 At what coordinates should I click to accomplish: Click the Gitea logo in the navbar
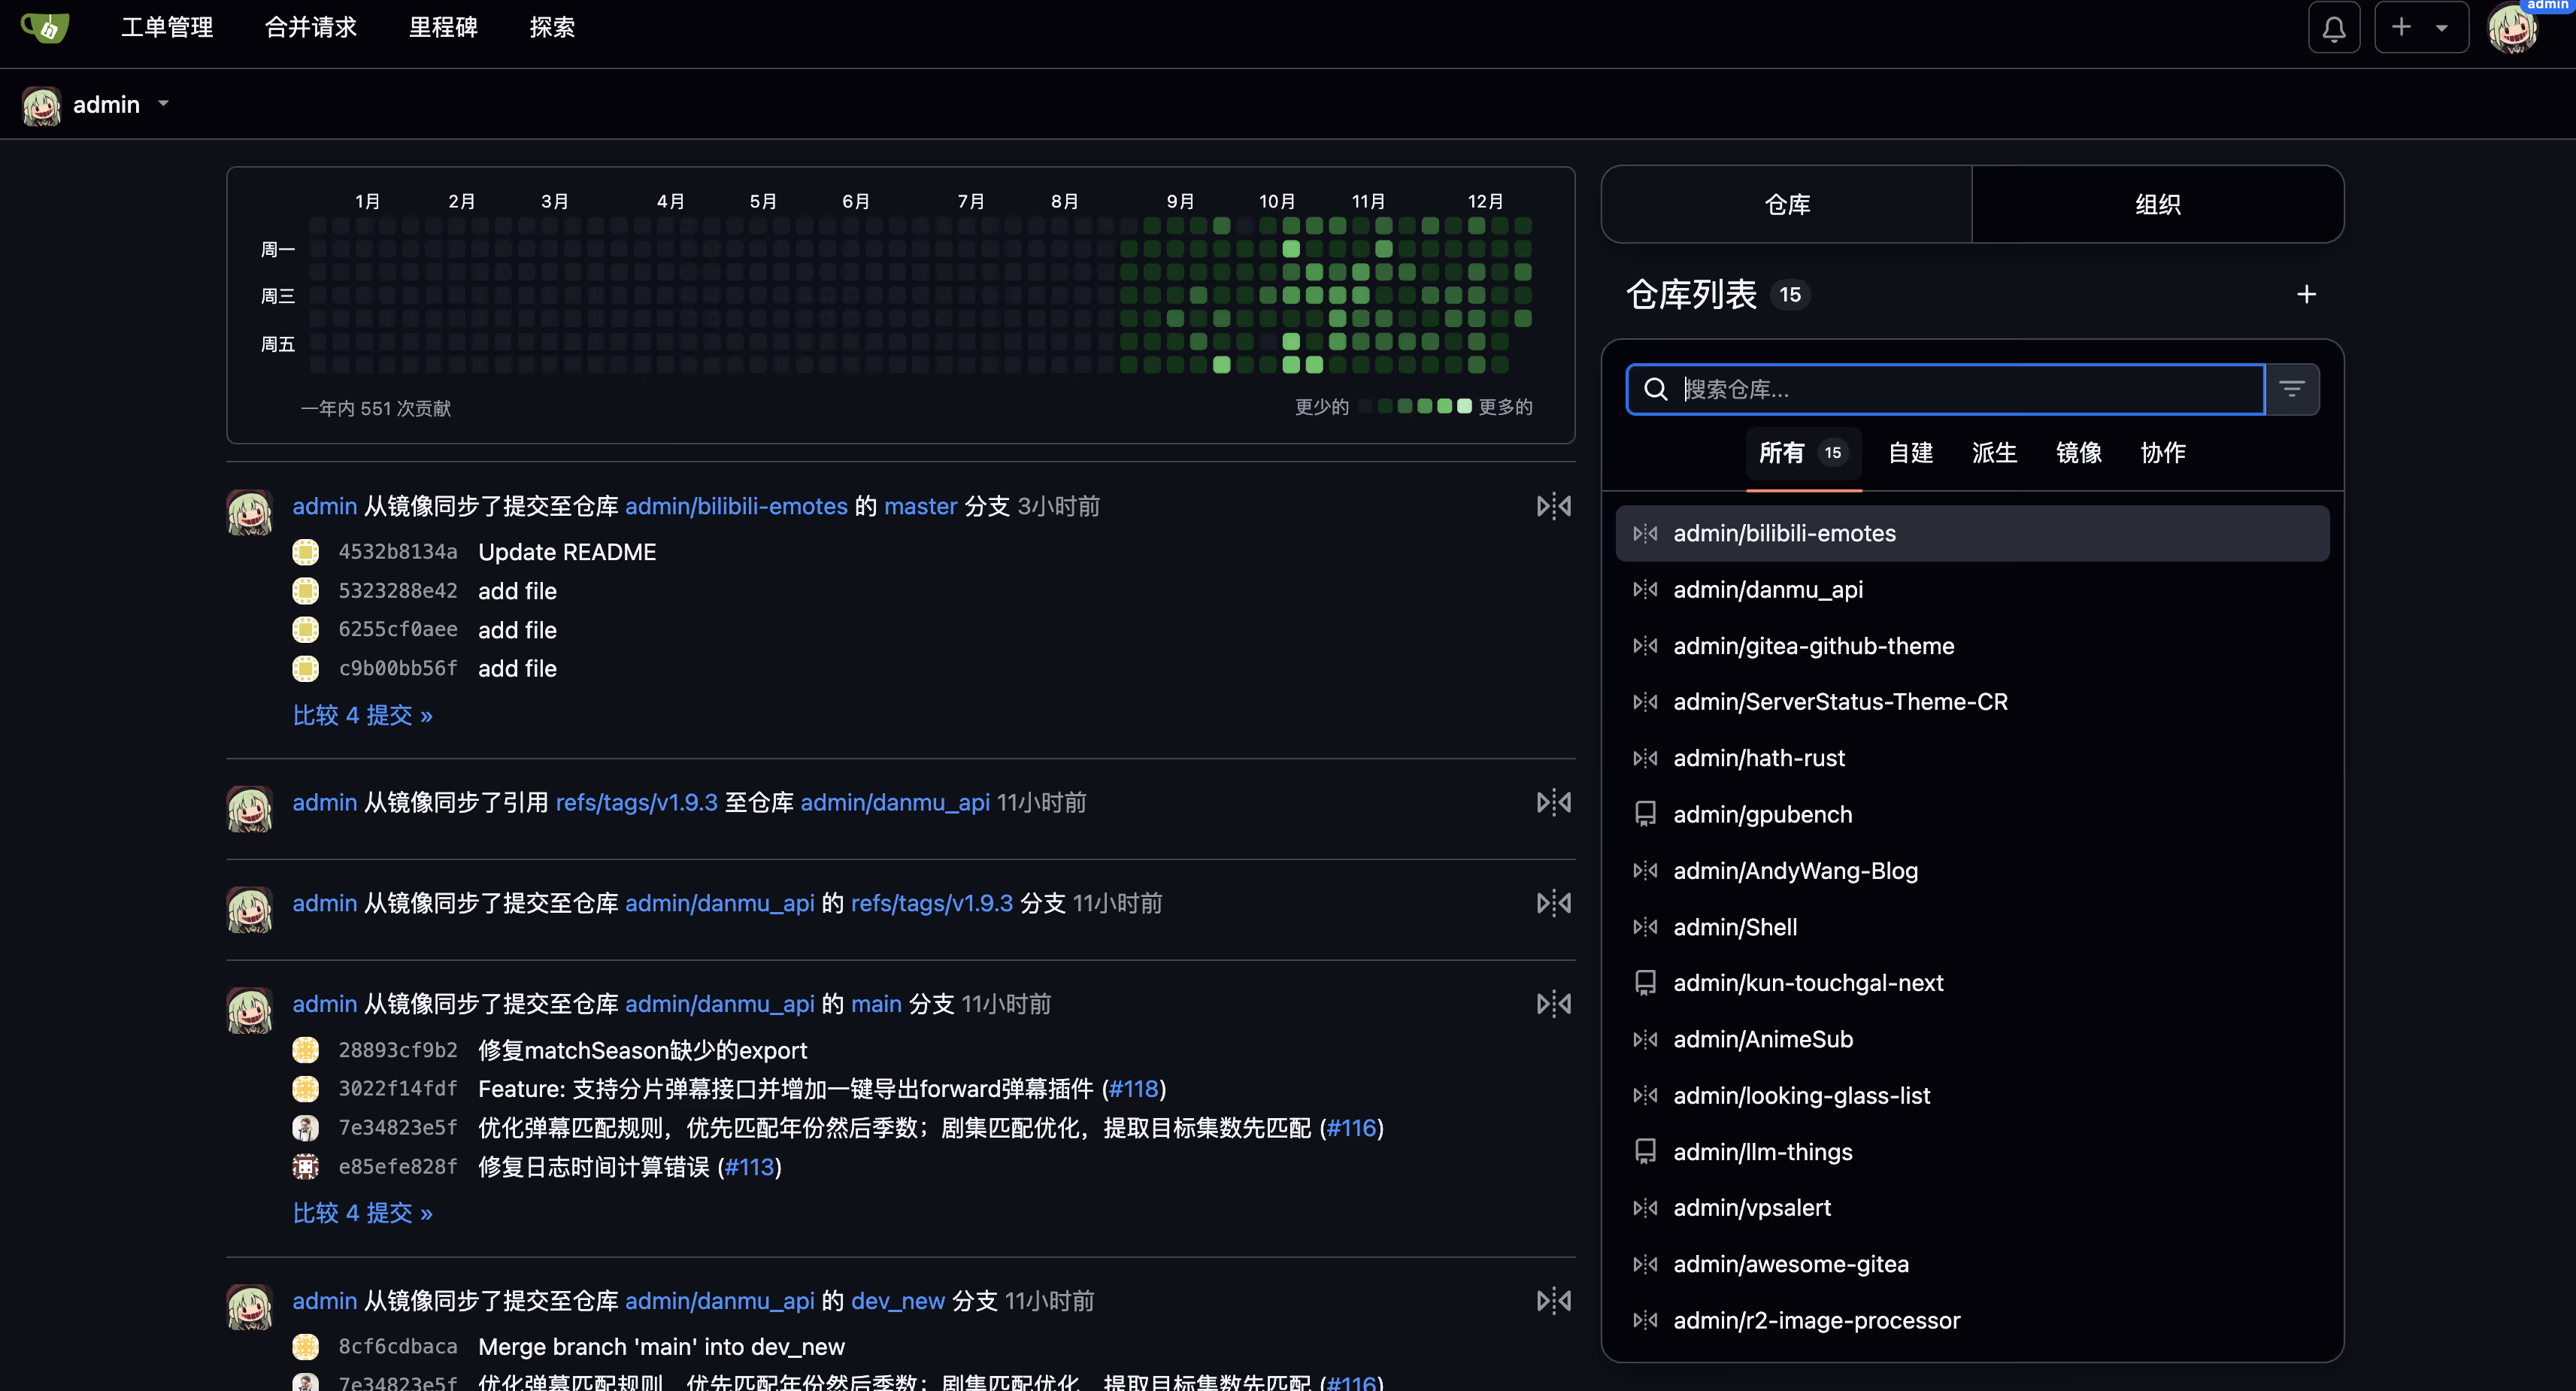(44, 27)
